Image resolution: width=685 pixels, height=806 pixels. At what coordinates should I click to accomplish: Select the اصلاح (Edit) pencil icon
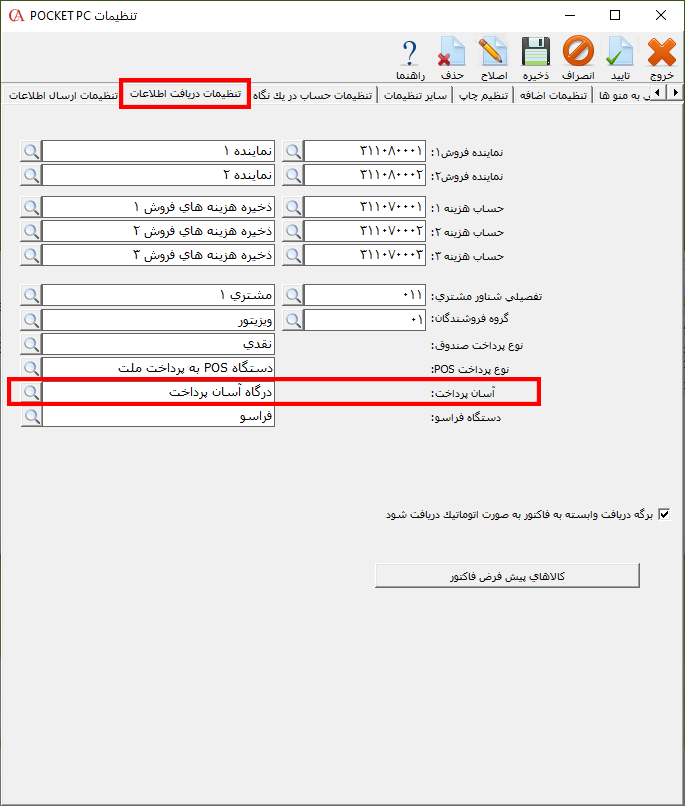(x=493, y=56)
